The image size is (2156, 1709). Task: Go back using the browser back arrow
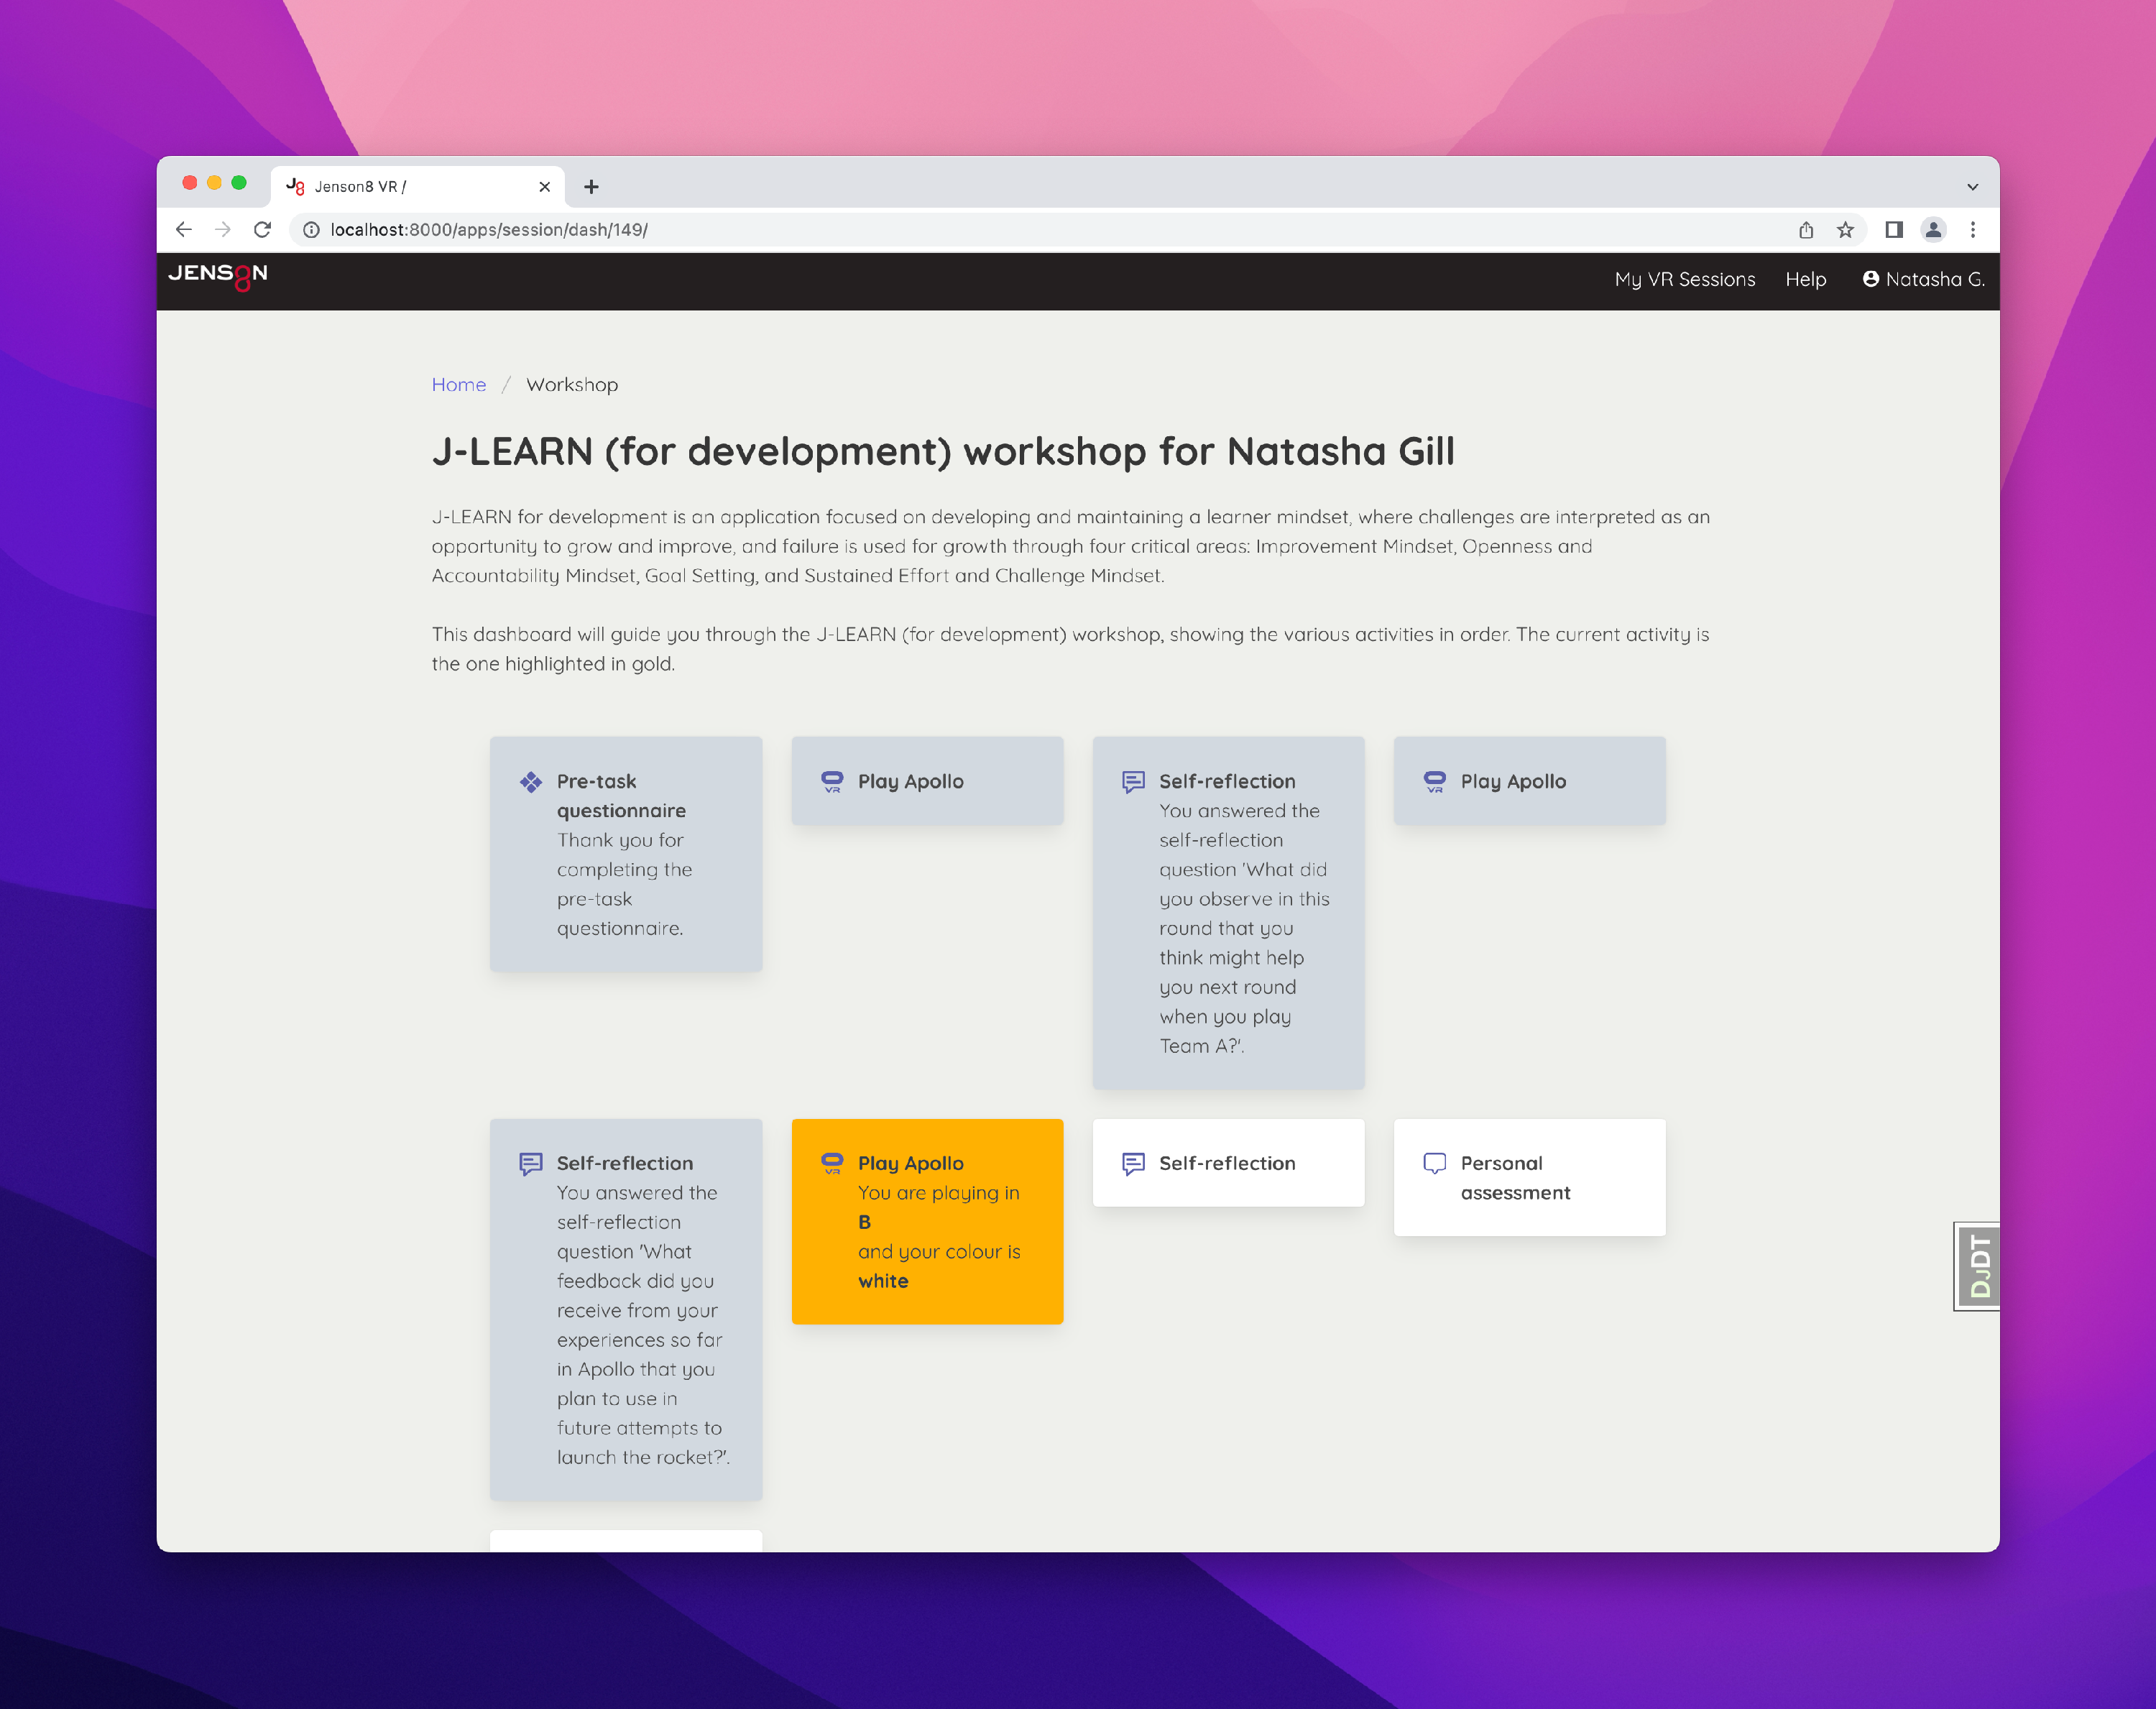pyautogui.click(x=183, y=230)
